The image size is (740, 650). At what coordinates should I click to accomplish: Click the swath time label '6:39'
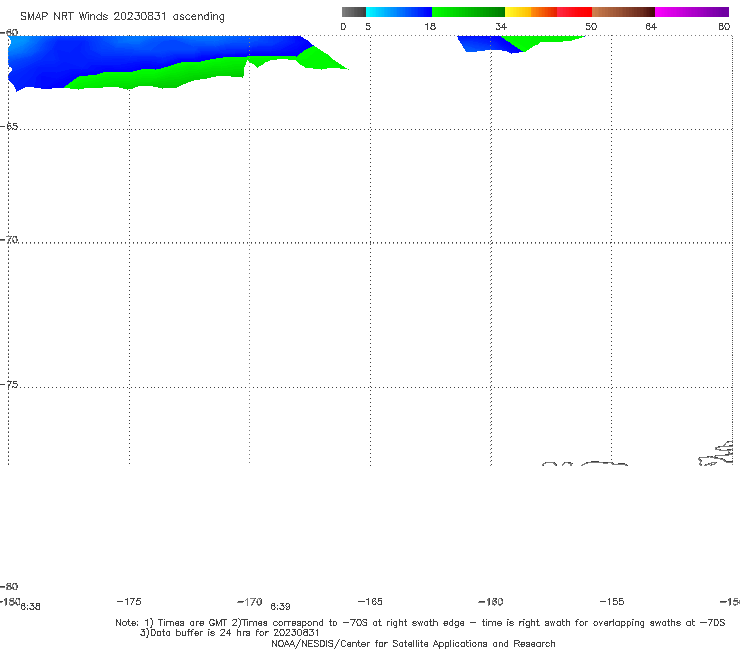tap(280, 607)
